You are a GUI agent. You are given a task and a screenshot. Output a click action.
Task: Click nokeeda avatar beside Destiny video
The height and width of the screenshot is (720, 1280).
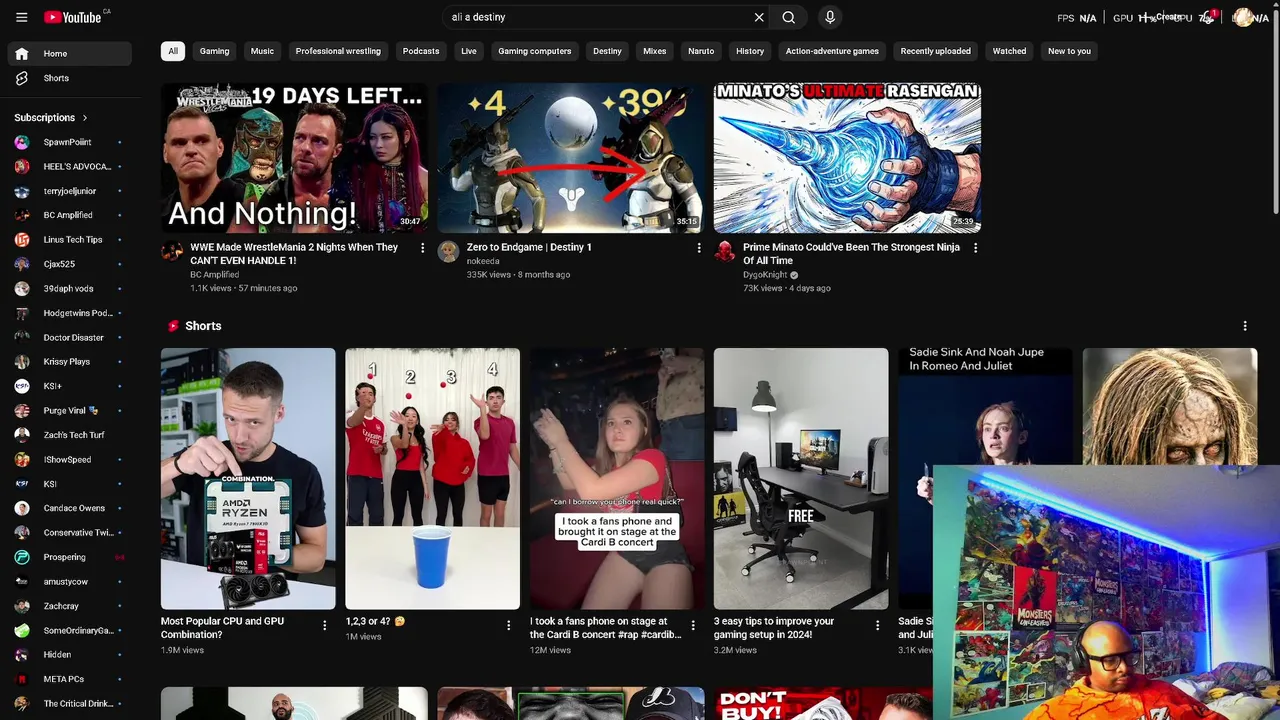tap(448, 251)
